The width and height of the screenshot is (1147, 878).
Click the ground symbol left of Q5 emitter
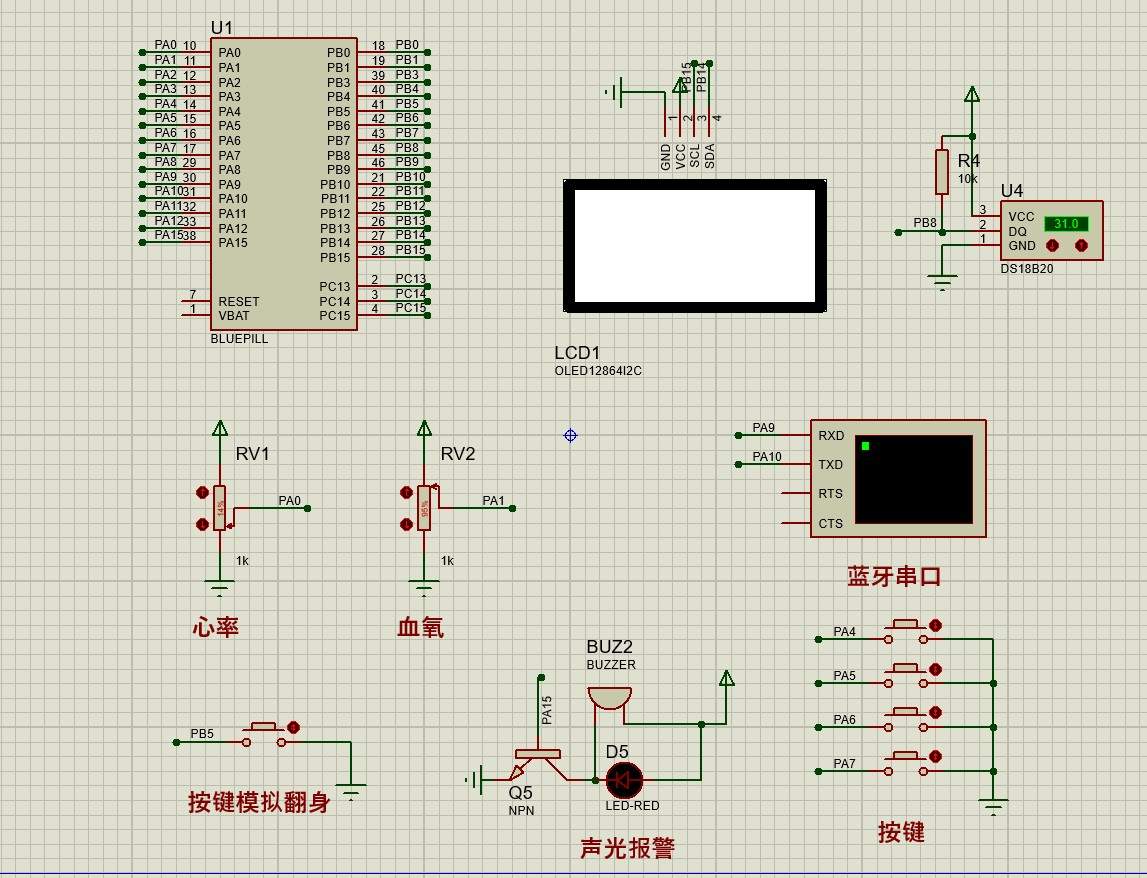pyautogui.click(x=475, y=780)
